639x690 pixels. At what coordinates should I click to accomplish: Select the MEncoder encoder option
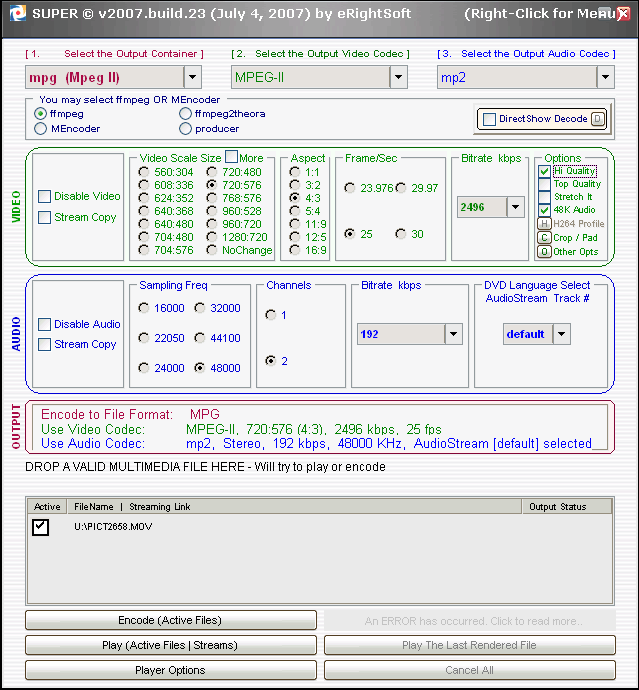41,128
